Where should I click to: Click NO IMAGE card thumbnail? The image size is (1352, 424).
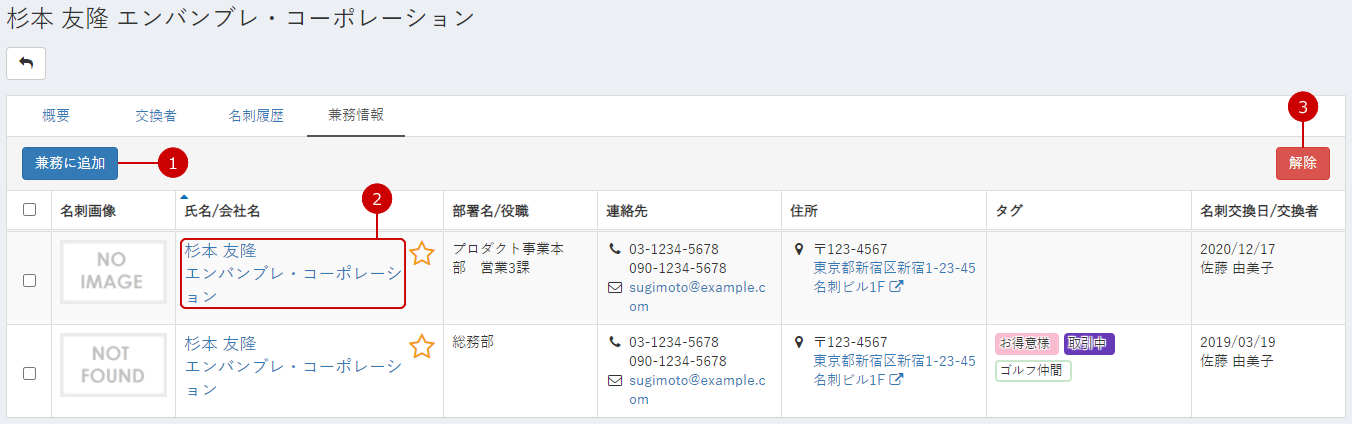pos(112,271)
